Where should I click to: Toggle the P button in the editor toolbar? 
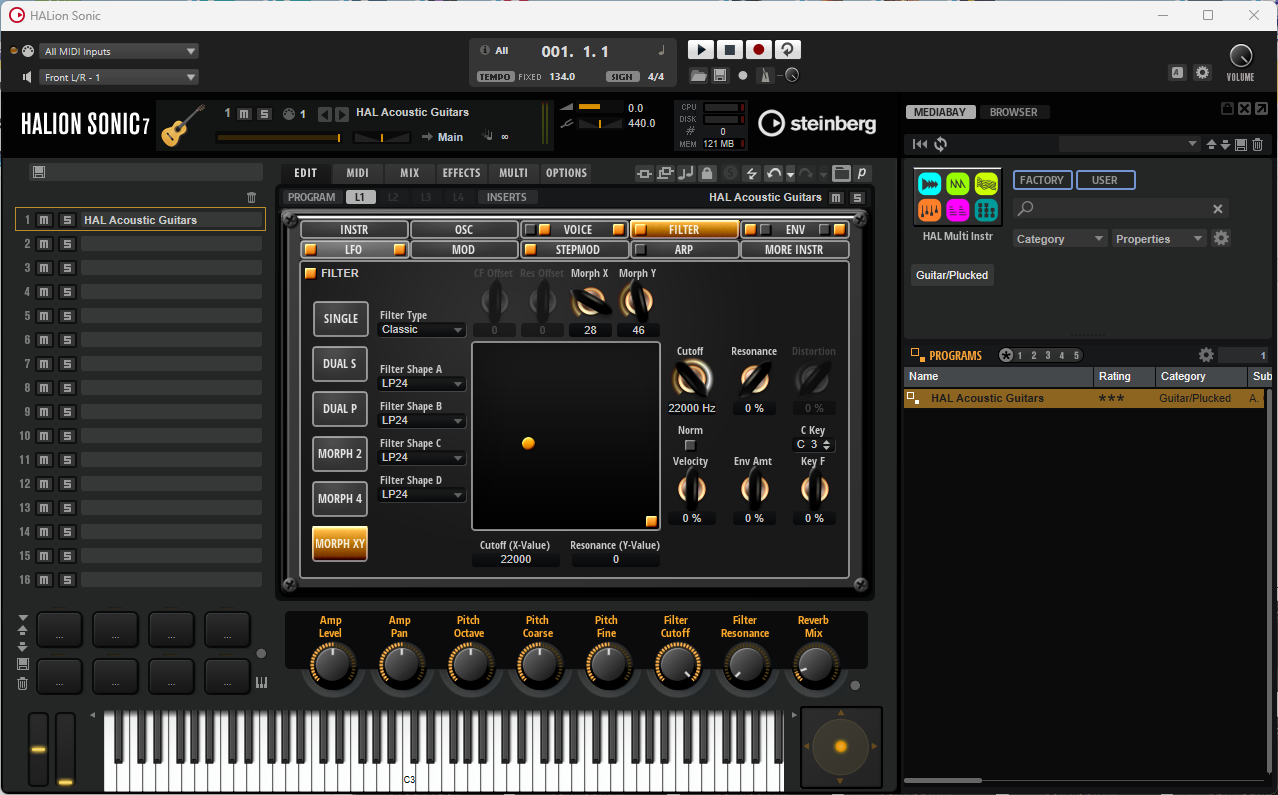click(861, 173)
